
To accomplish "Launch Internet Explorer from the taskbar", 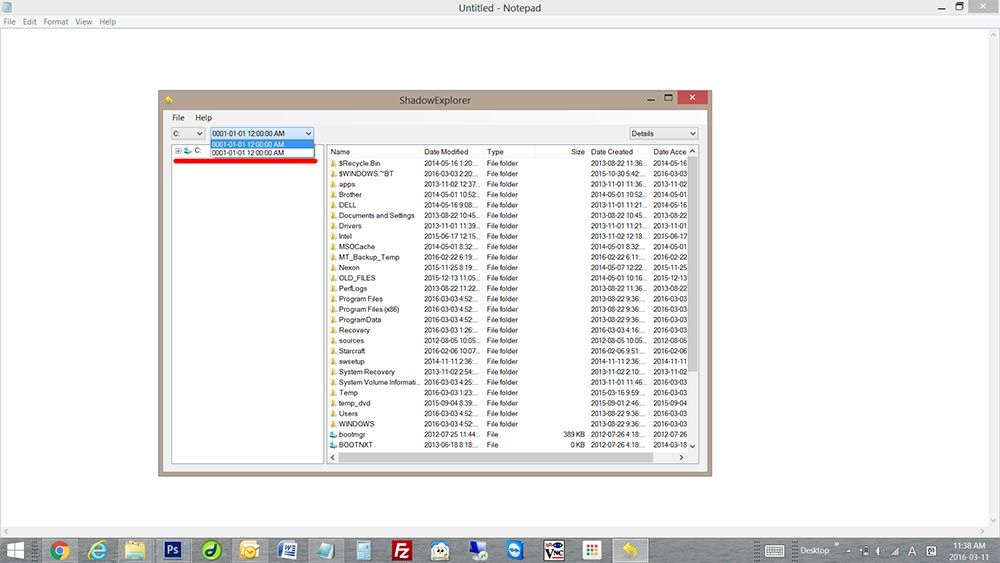I will pyautogui.click(x=97, y=550).
